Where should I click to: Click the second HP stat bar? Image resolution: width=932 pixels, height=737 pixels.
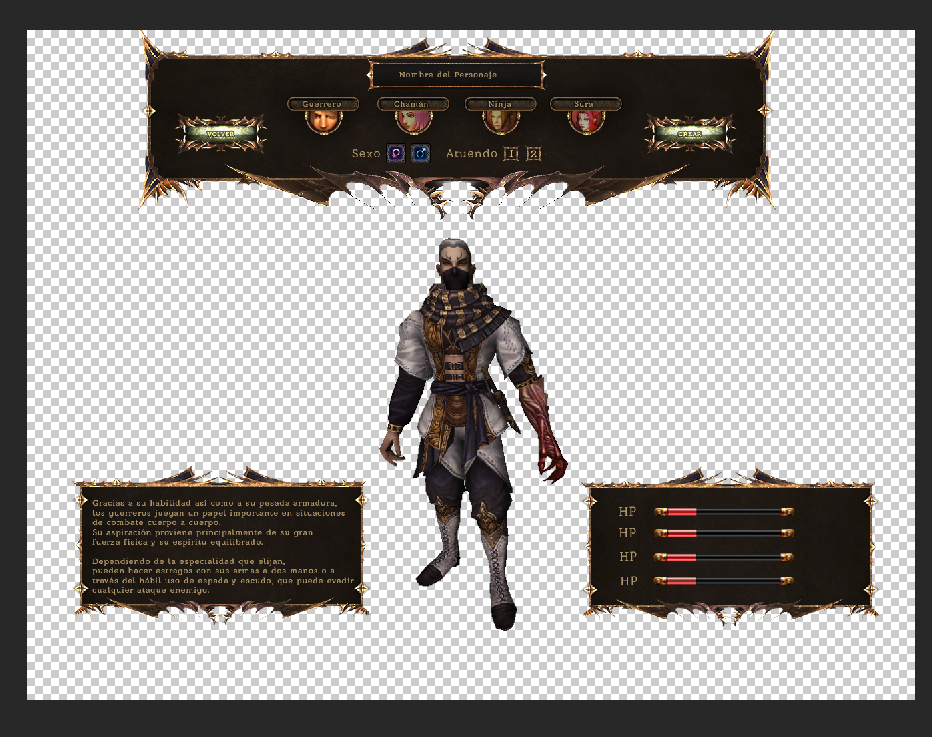click(x=724, y=533)
